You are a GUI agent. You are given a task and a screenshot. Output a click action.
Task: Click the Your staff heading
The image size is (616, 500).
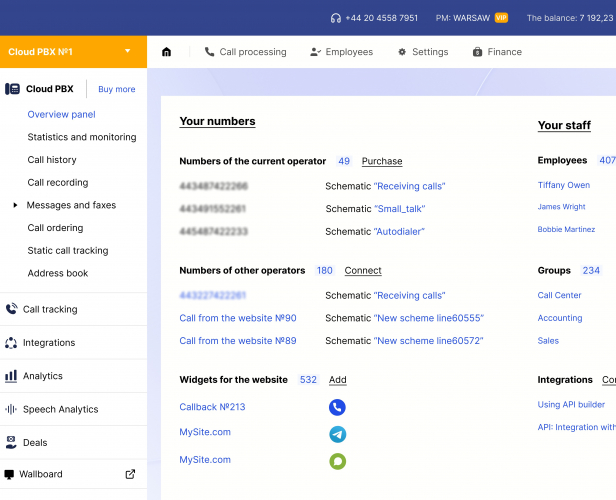(x=564, y=125)
